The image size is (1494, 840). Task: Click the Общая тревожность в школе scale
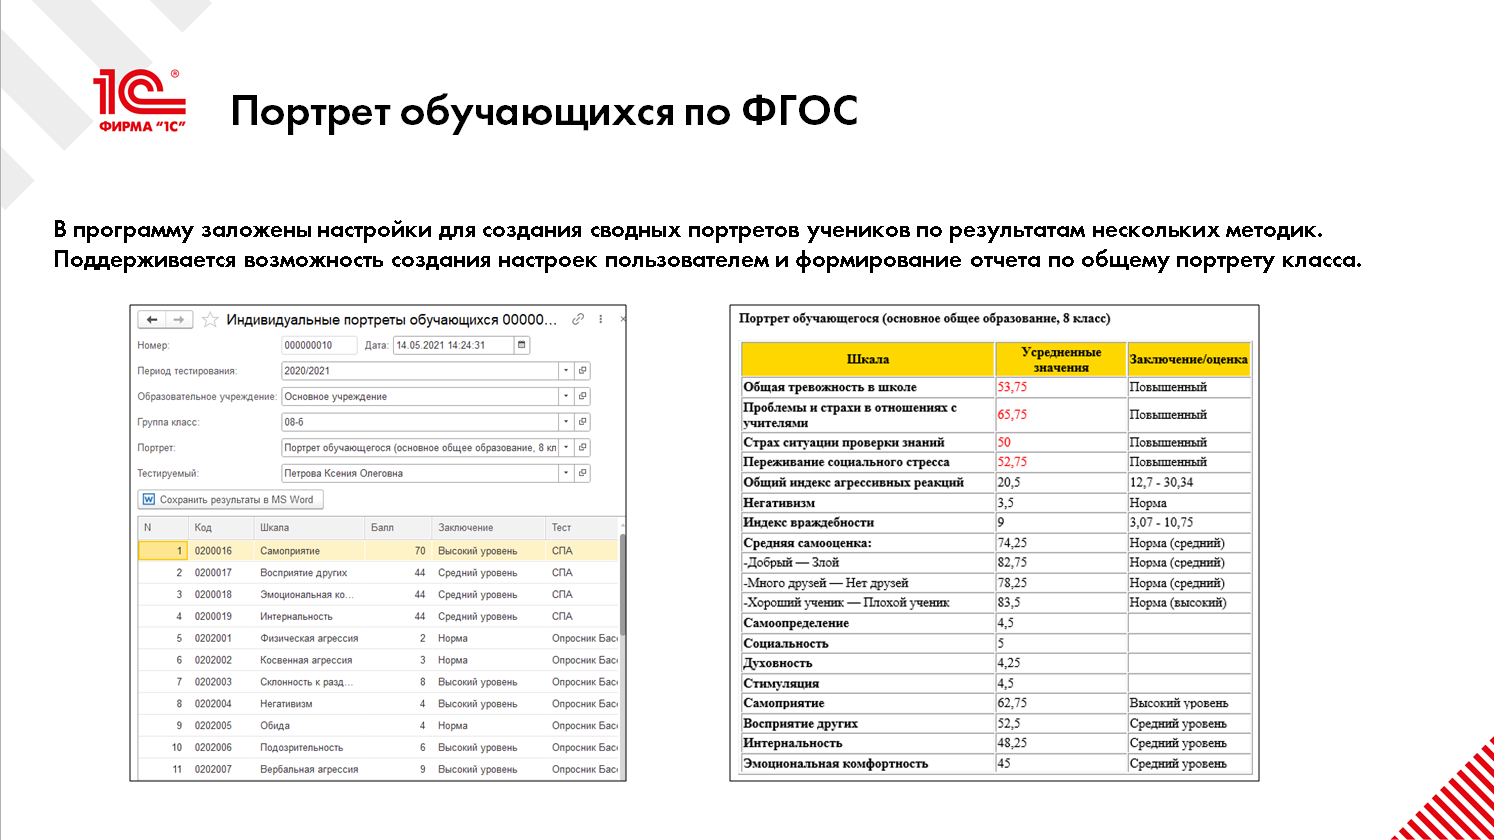[830, 387]
